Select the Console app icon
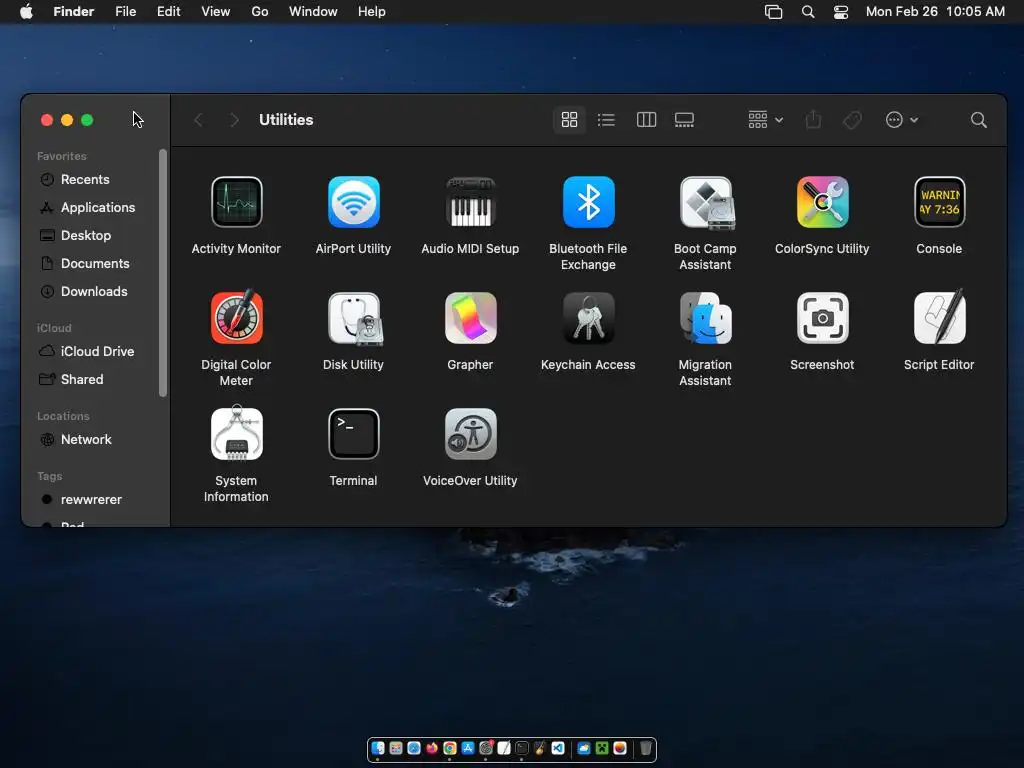 [939, 202]
